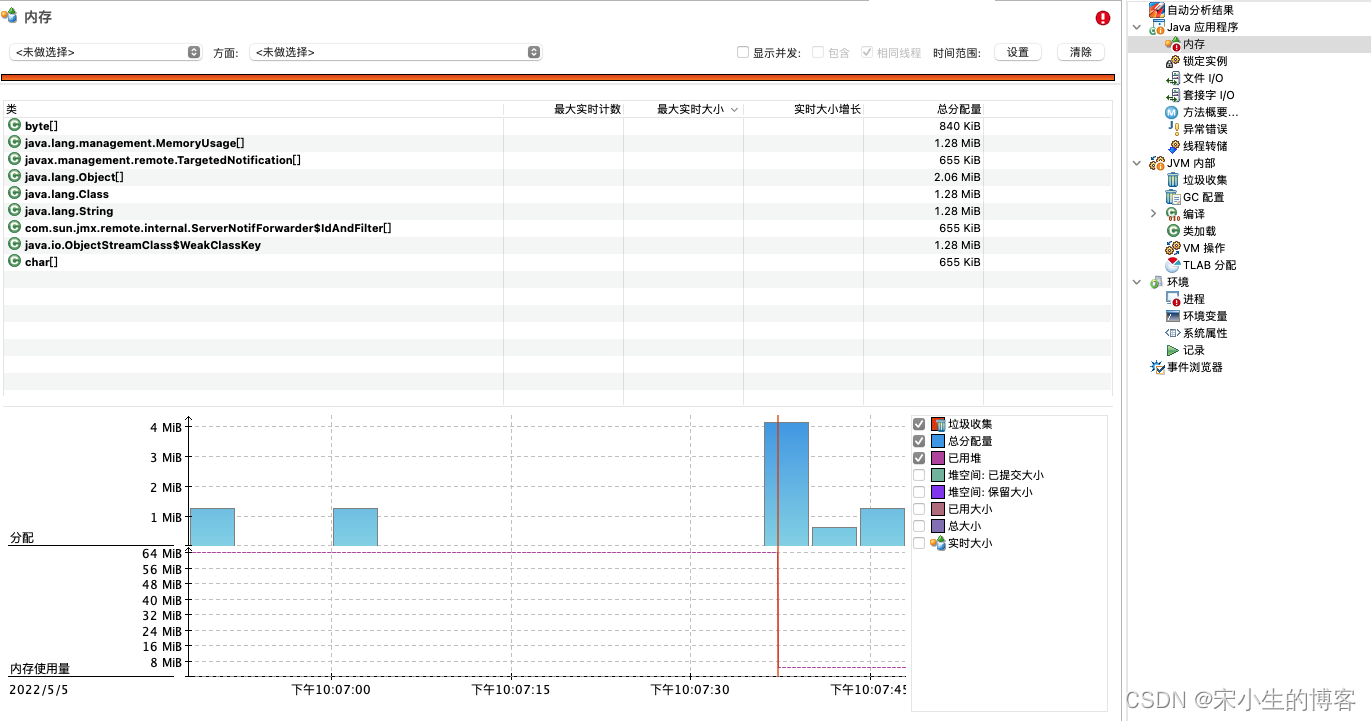Click the JVM 内部 node icon
The width and height of the screenshot is (1371, 721).
[1157, 163]
